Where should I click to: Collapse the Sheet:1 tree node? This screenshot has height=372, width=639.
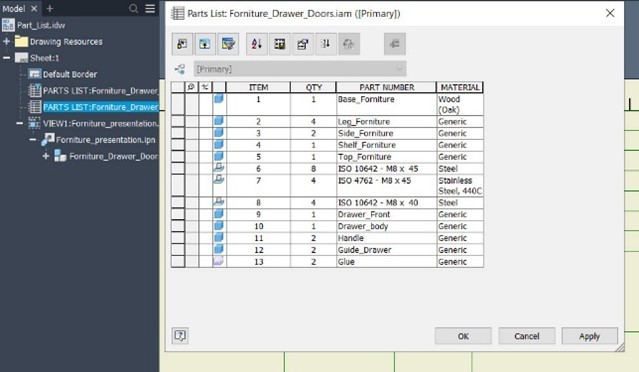(x=7, y=58)
